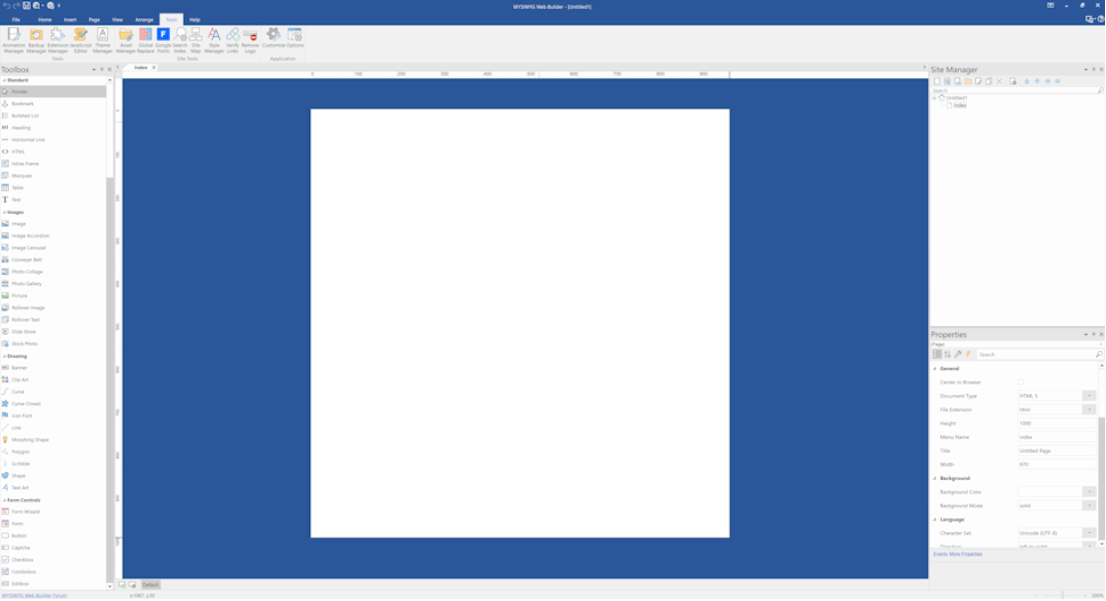Viewport: 1106px width, 601px height.
Task: Switch Properties to categorized view
Action: (x=937, y=354)
